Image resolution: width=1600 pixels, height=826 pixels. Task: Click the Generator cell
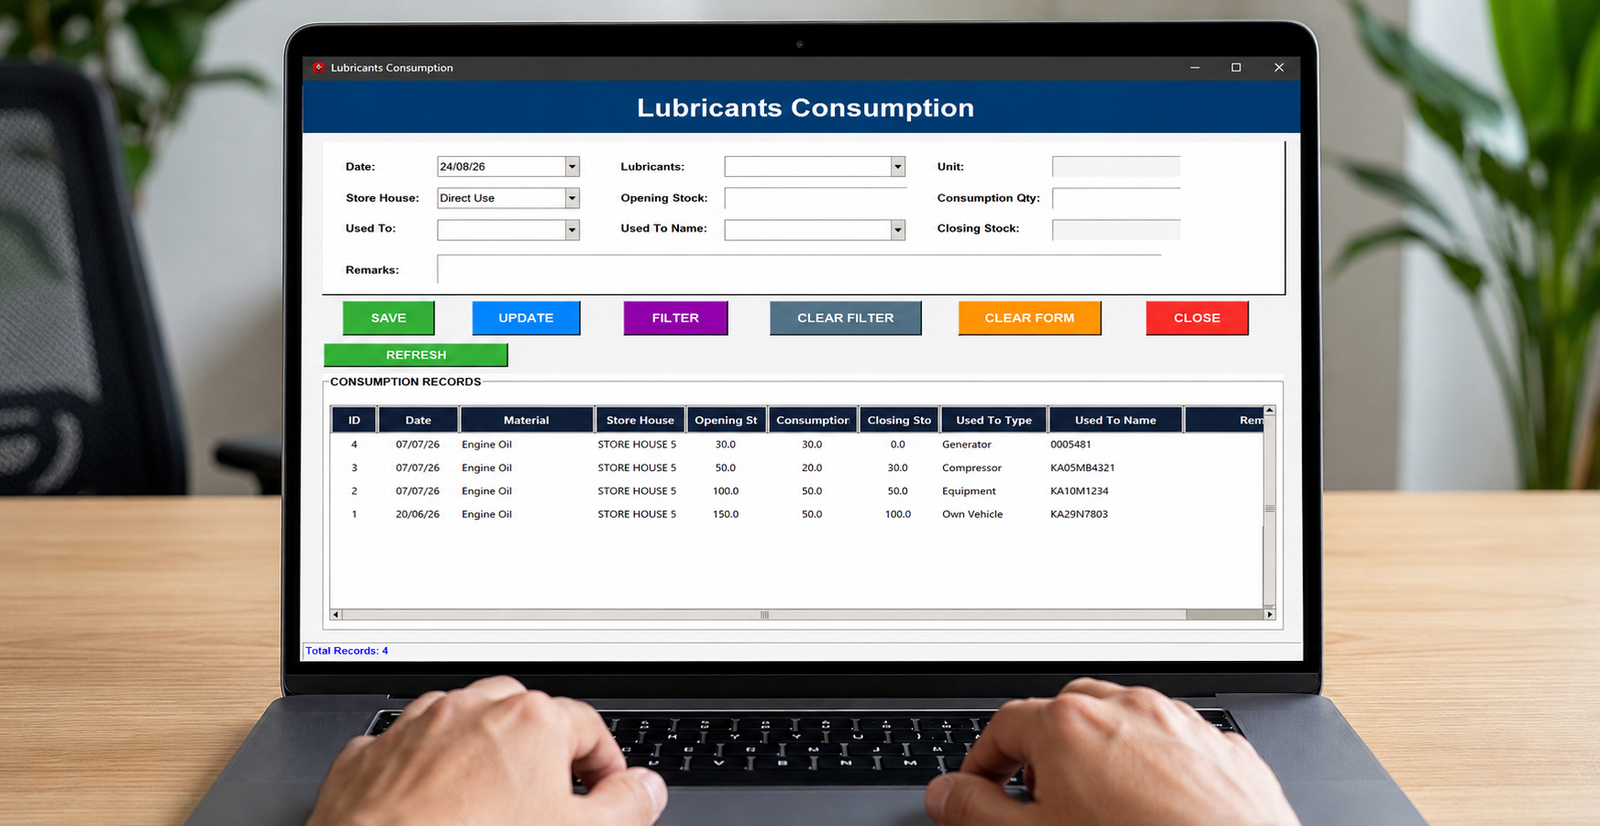[x=967, y=445]
